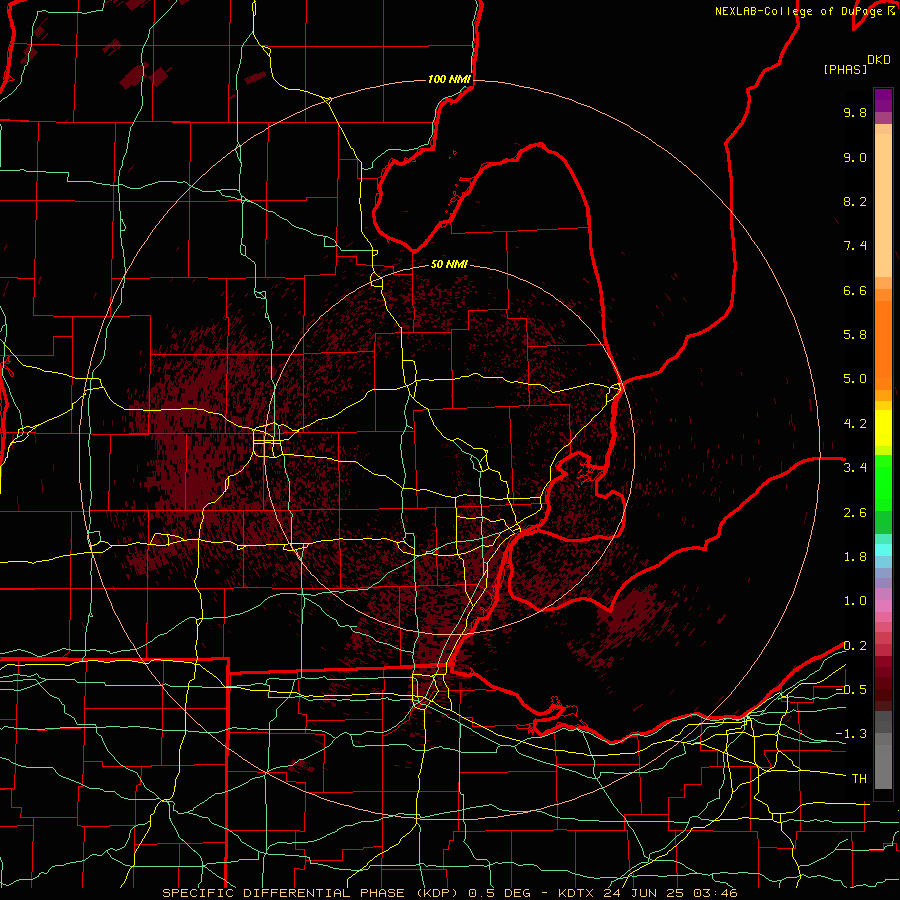Click the purple band atop the color bar
Viewport: 900px width, 900px height.
click(883, 100)
